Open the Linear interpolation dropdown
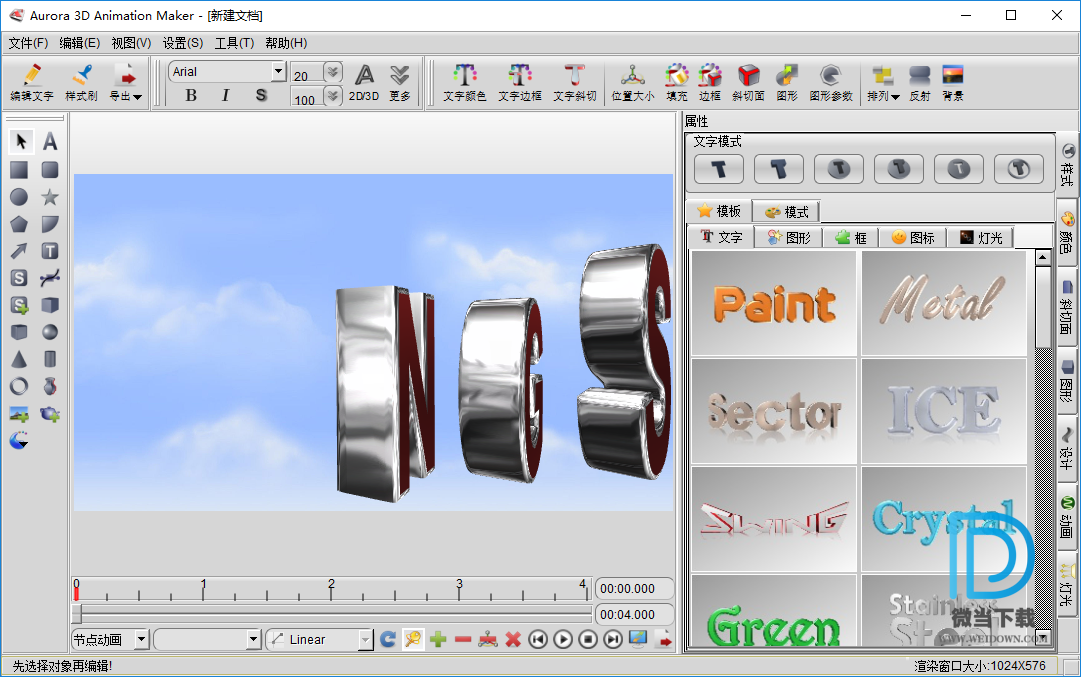 pos(365,640)
